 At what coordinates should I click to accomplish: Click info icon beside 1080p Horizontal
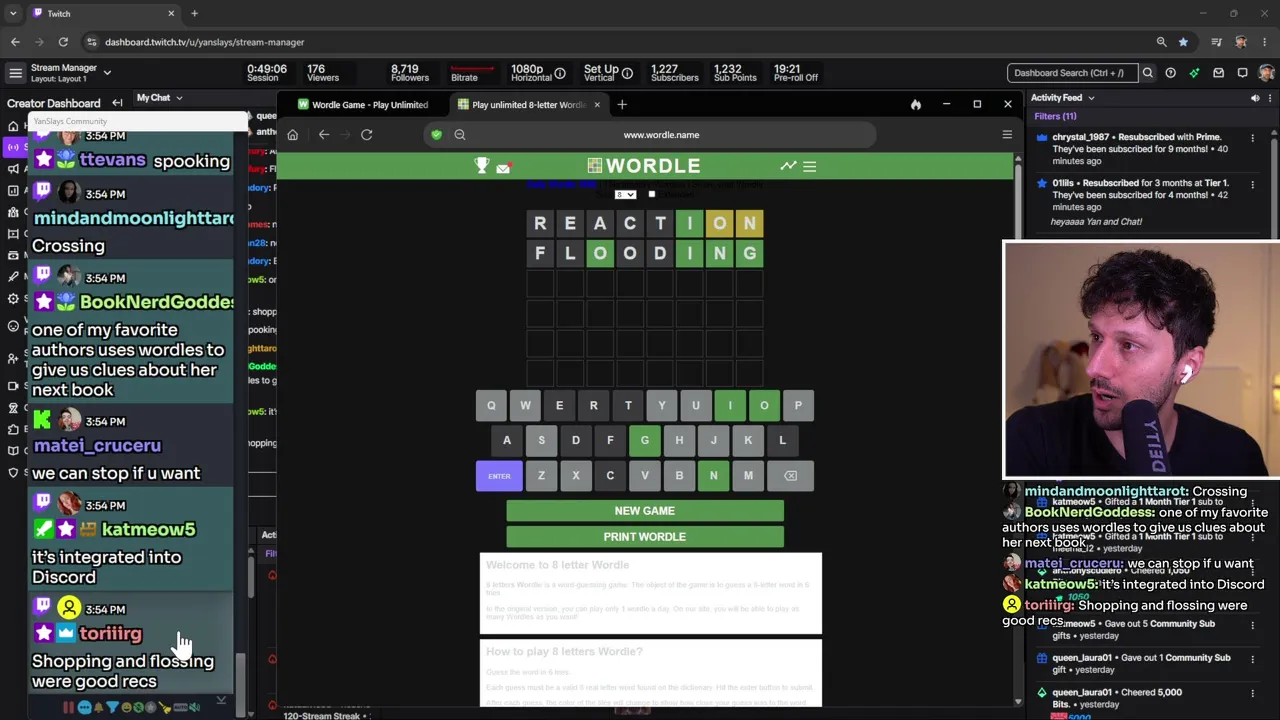[x=560, y=73]
